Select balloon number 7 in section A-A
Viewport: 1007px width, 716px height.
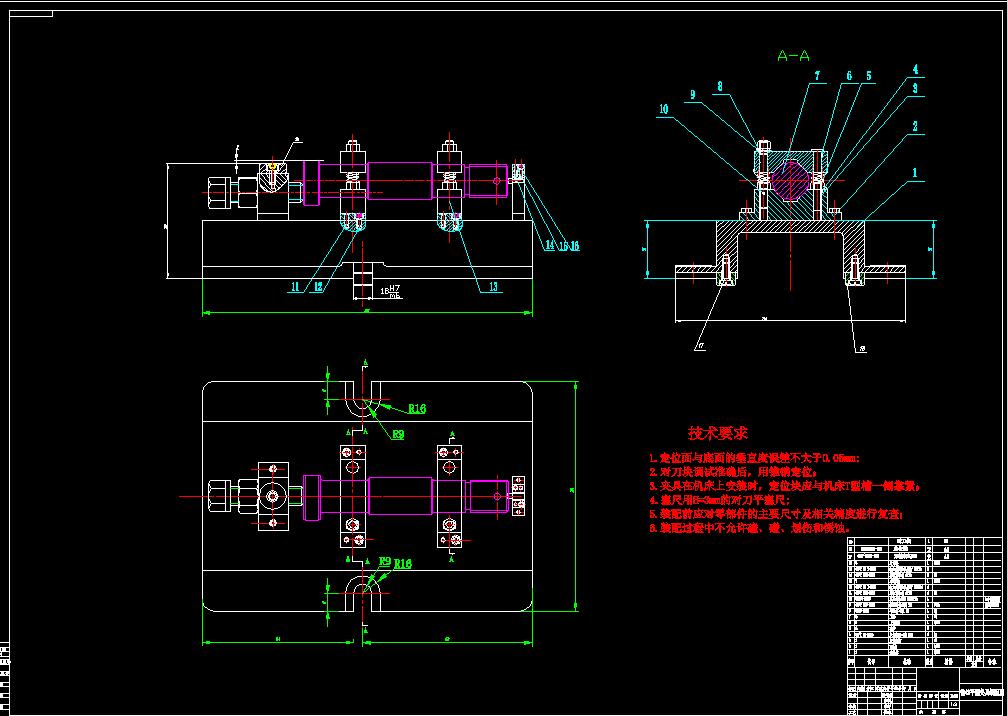(x=818, y=76)
